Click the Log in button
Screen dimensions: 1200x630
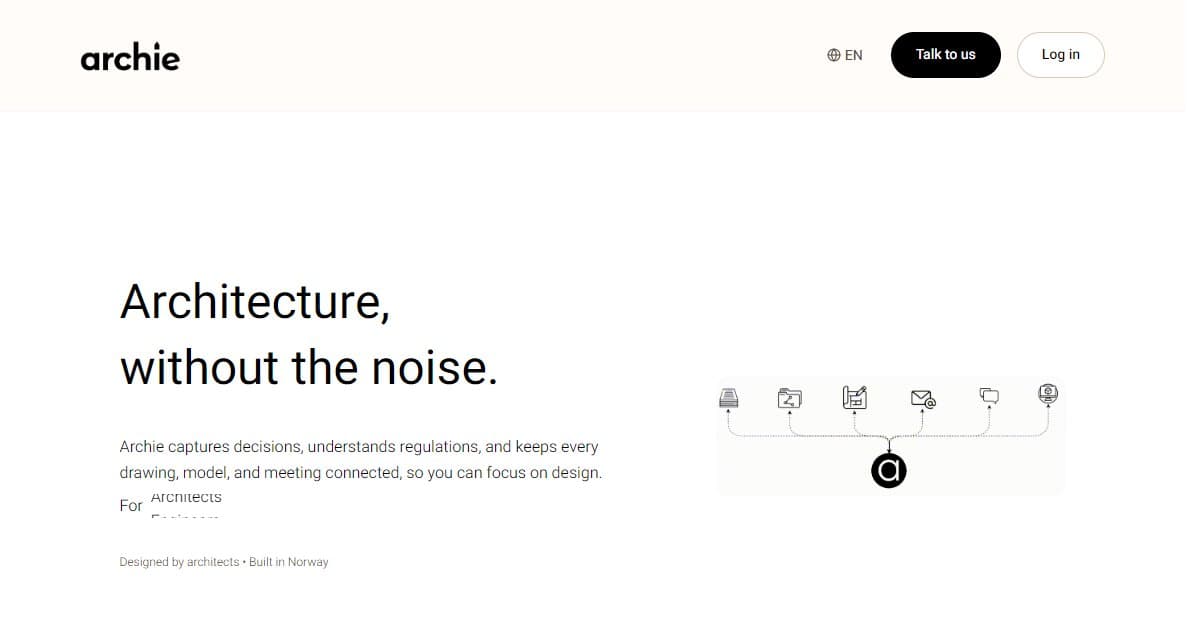1060,55
